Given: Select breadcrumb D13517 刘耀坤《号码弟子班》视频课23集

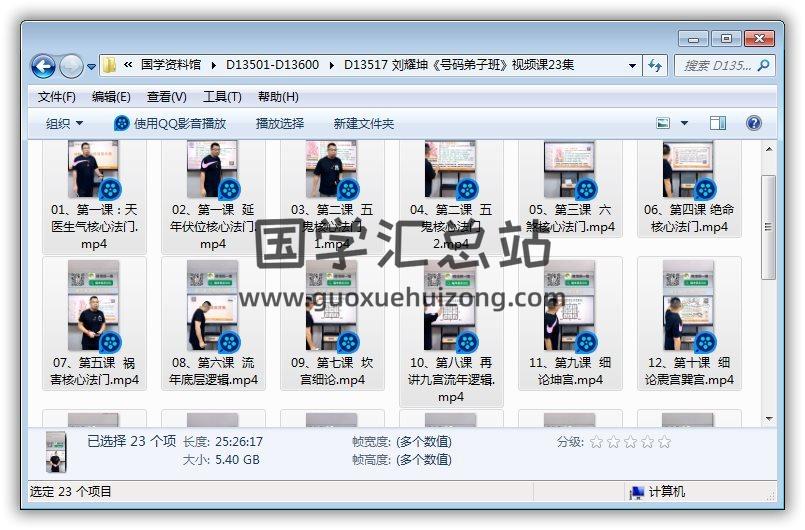Looking at the screenshot, I should pyautogui.click(x=458, y=65).
